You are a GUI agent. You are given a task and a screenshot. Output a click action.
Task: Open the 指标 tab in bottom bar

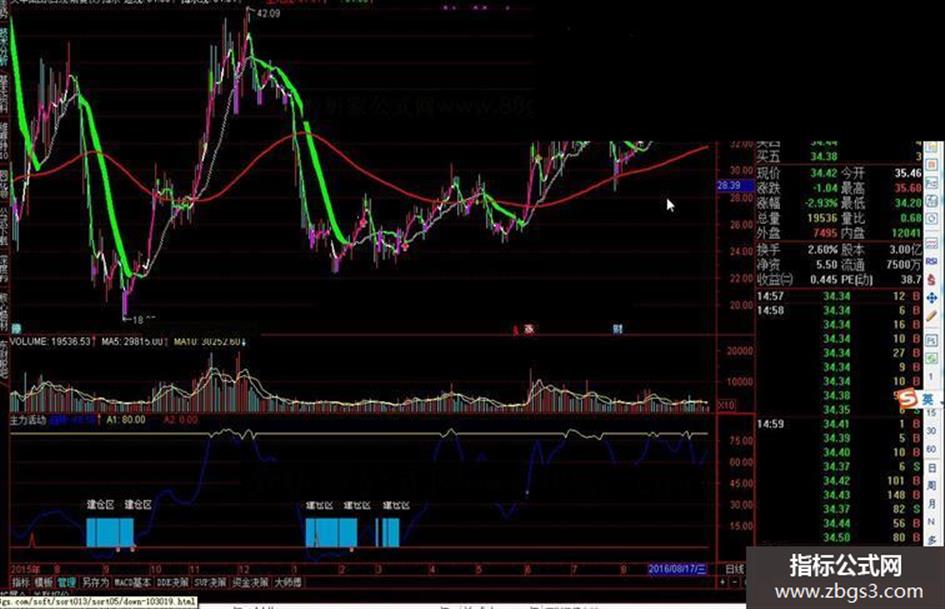pyautogui.click(x=21, y=582)
